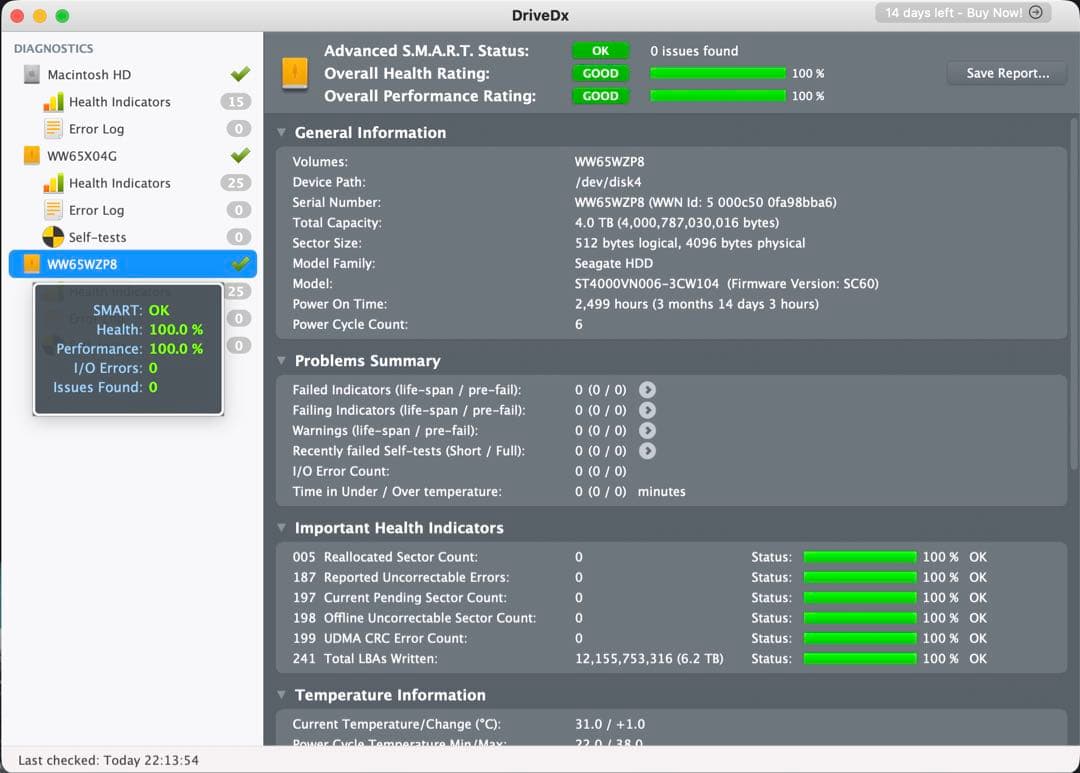Click the large orange drive icon in header

[x=295, y=73]
